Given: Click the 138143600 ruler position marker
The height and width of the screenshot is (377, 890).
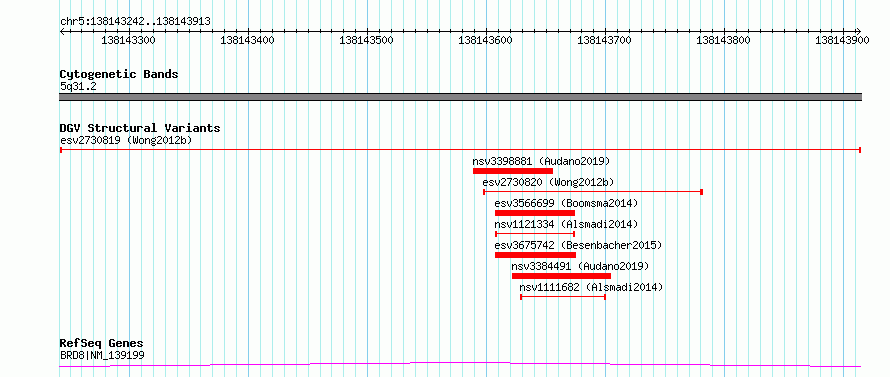Looking at the screenshot, I should [x=485, y=40].
